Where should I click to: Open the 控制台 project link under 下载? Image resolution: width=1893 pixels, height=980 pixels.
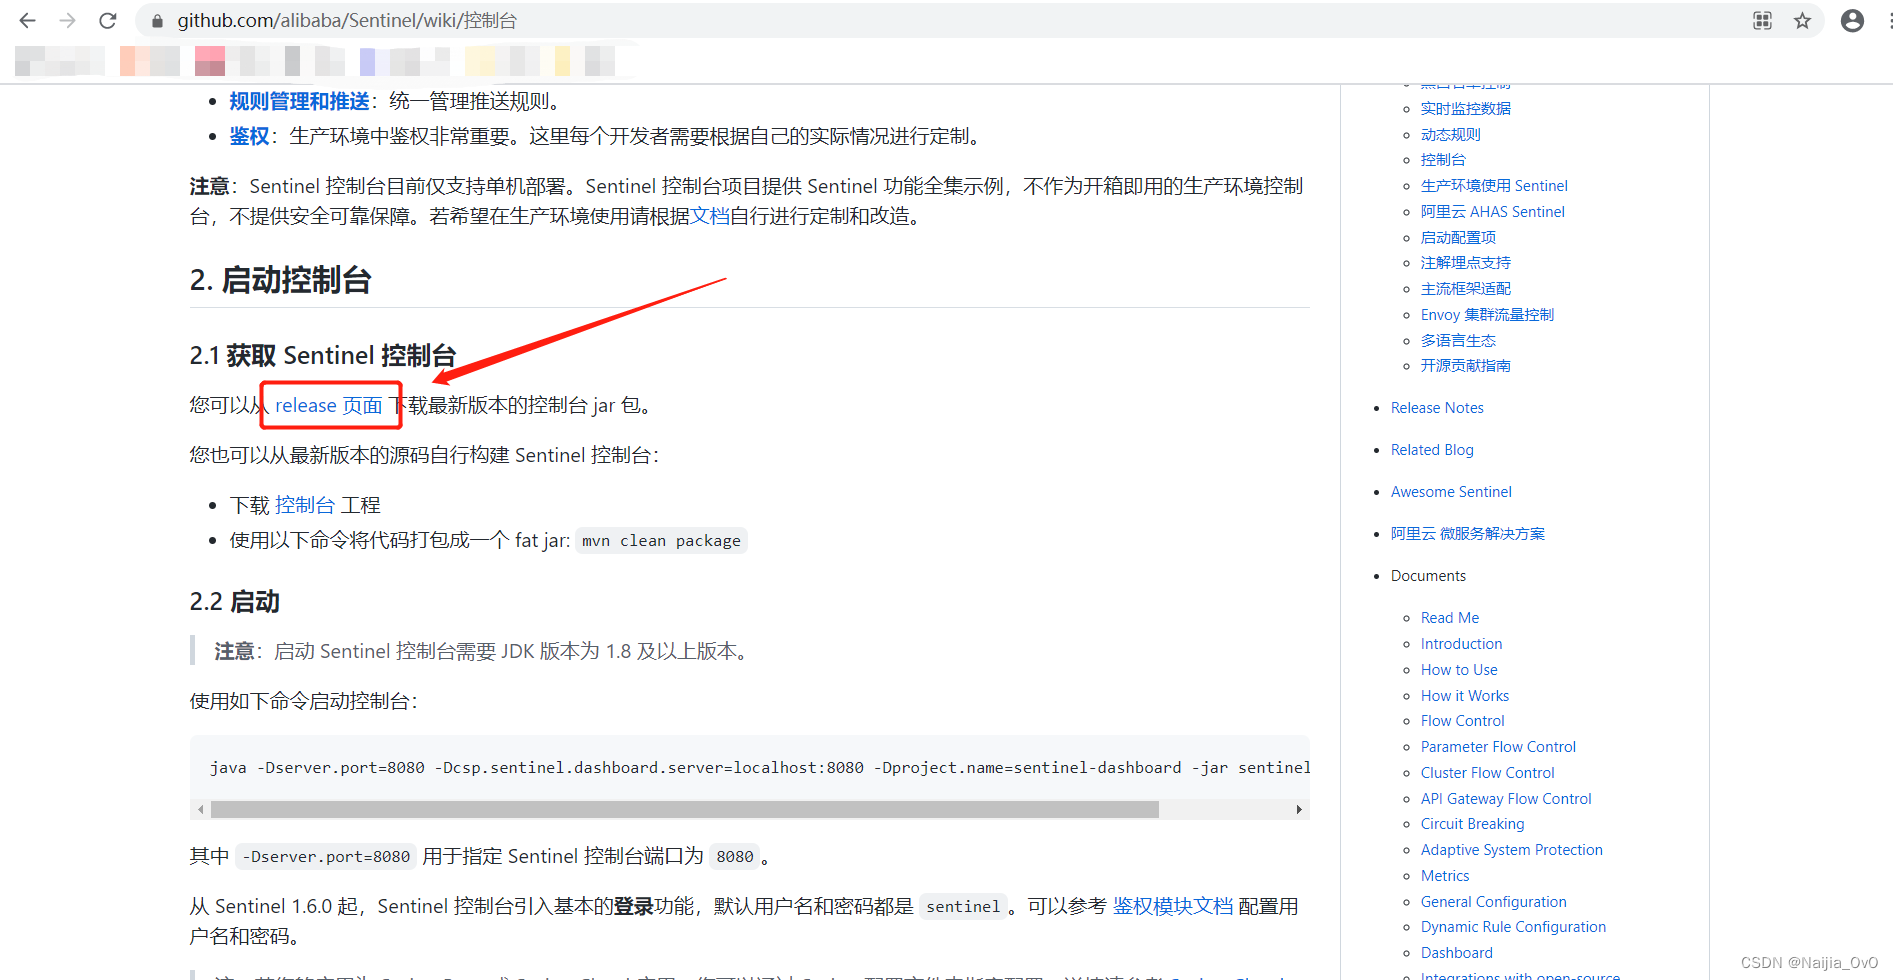pyautogui.click(x=305, y=505)
